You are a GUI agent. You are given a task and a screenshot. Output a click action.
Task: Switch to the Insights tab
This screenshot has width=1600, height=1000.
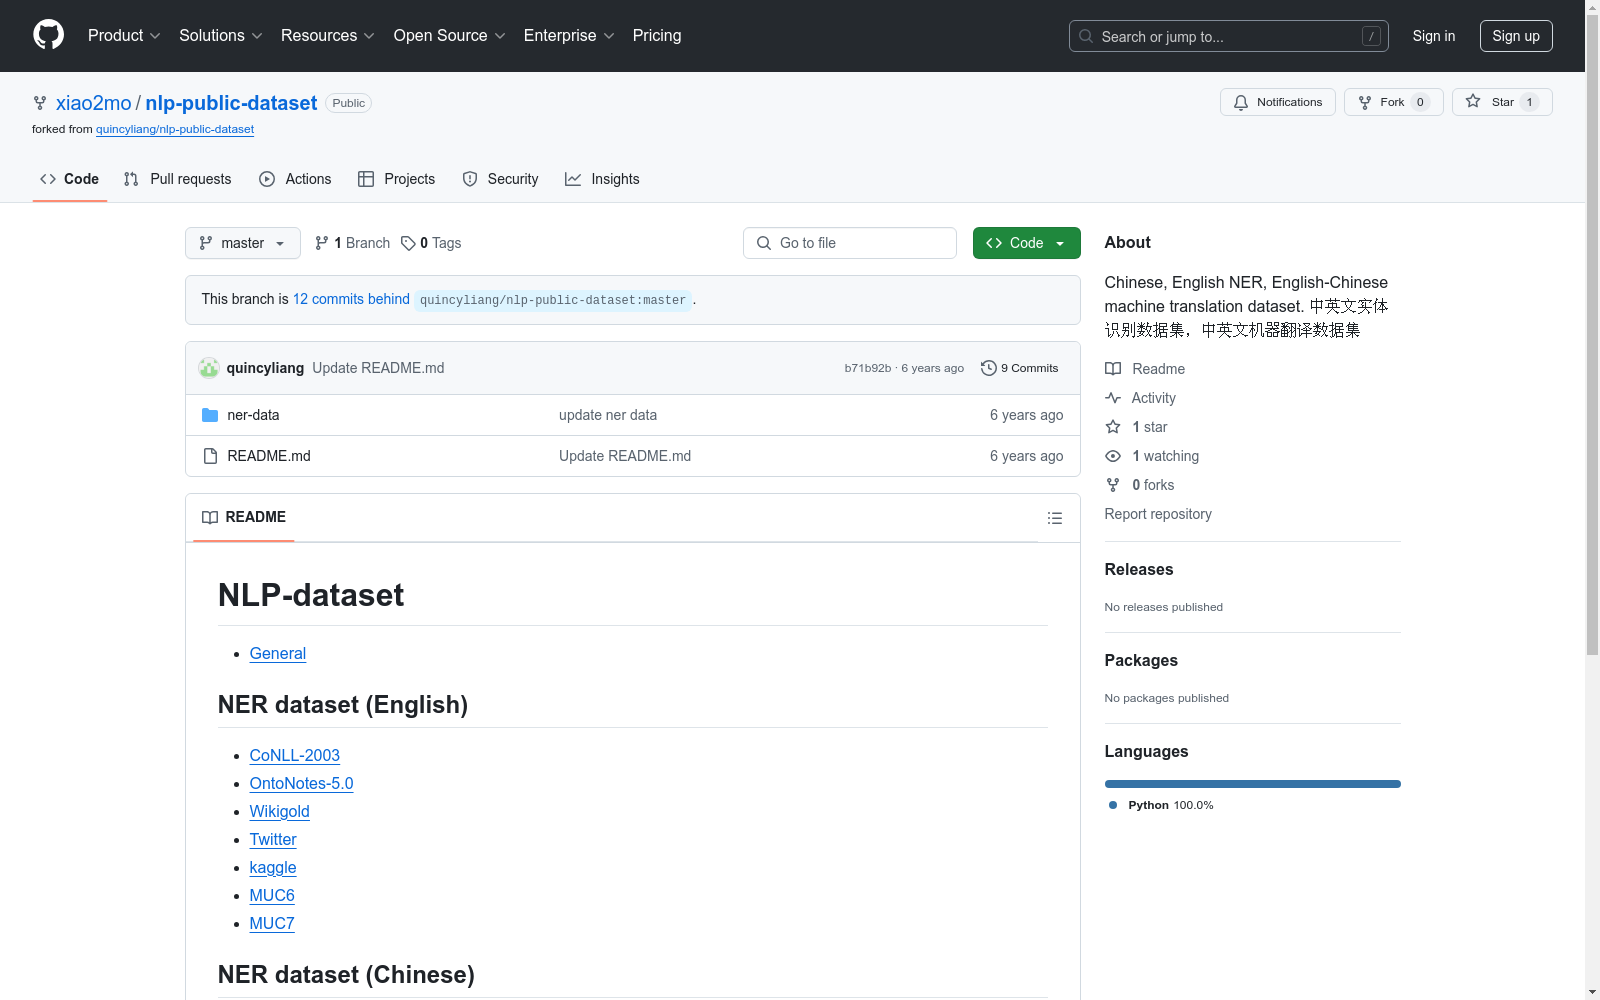(602, 179)
